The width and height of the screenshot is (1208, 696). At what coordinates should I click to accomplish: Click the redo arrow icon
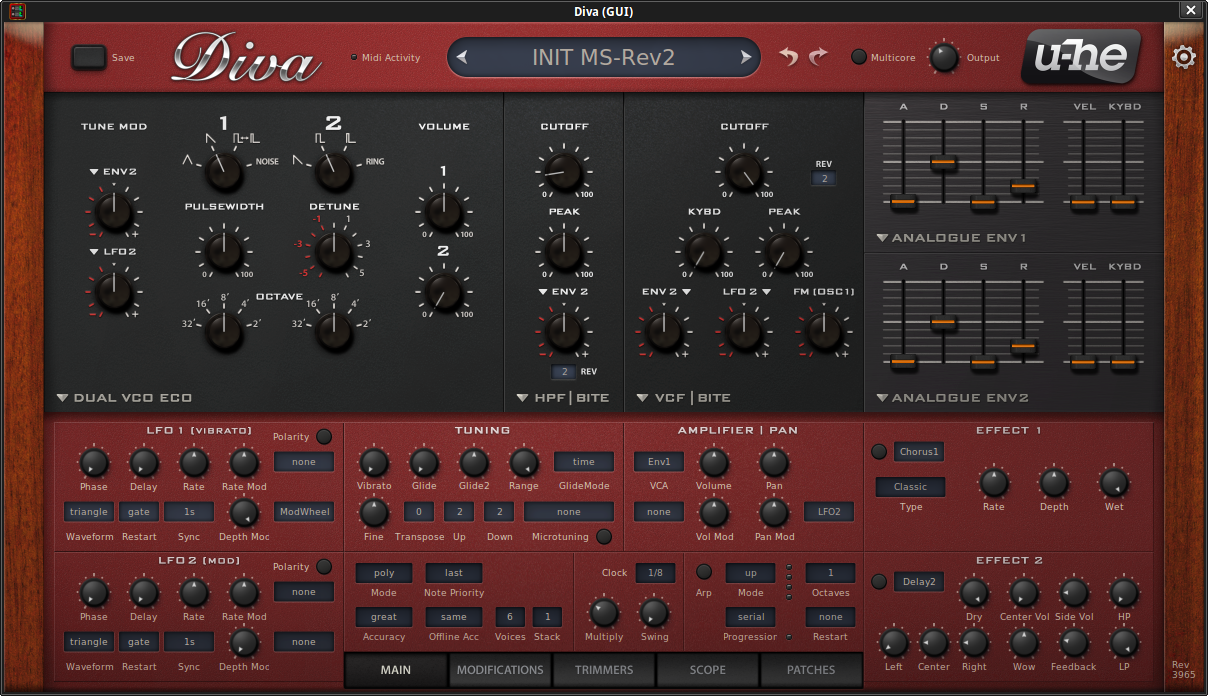[819, 57]
